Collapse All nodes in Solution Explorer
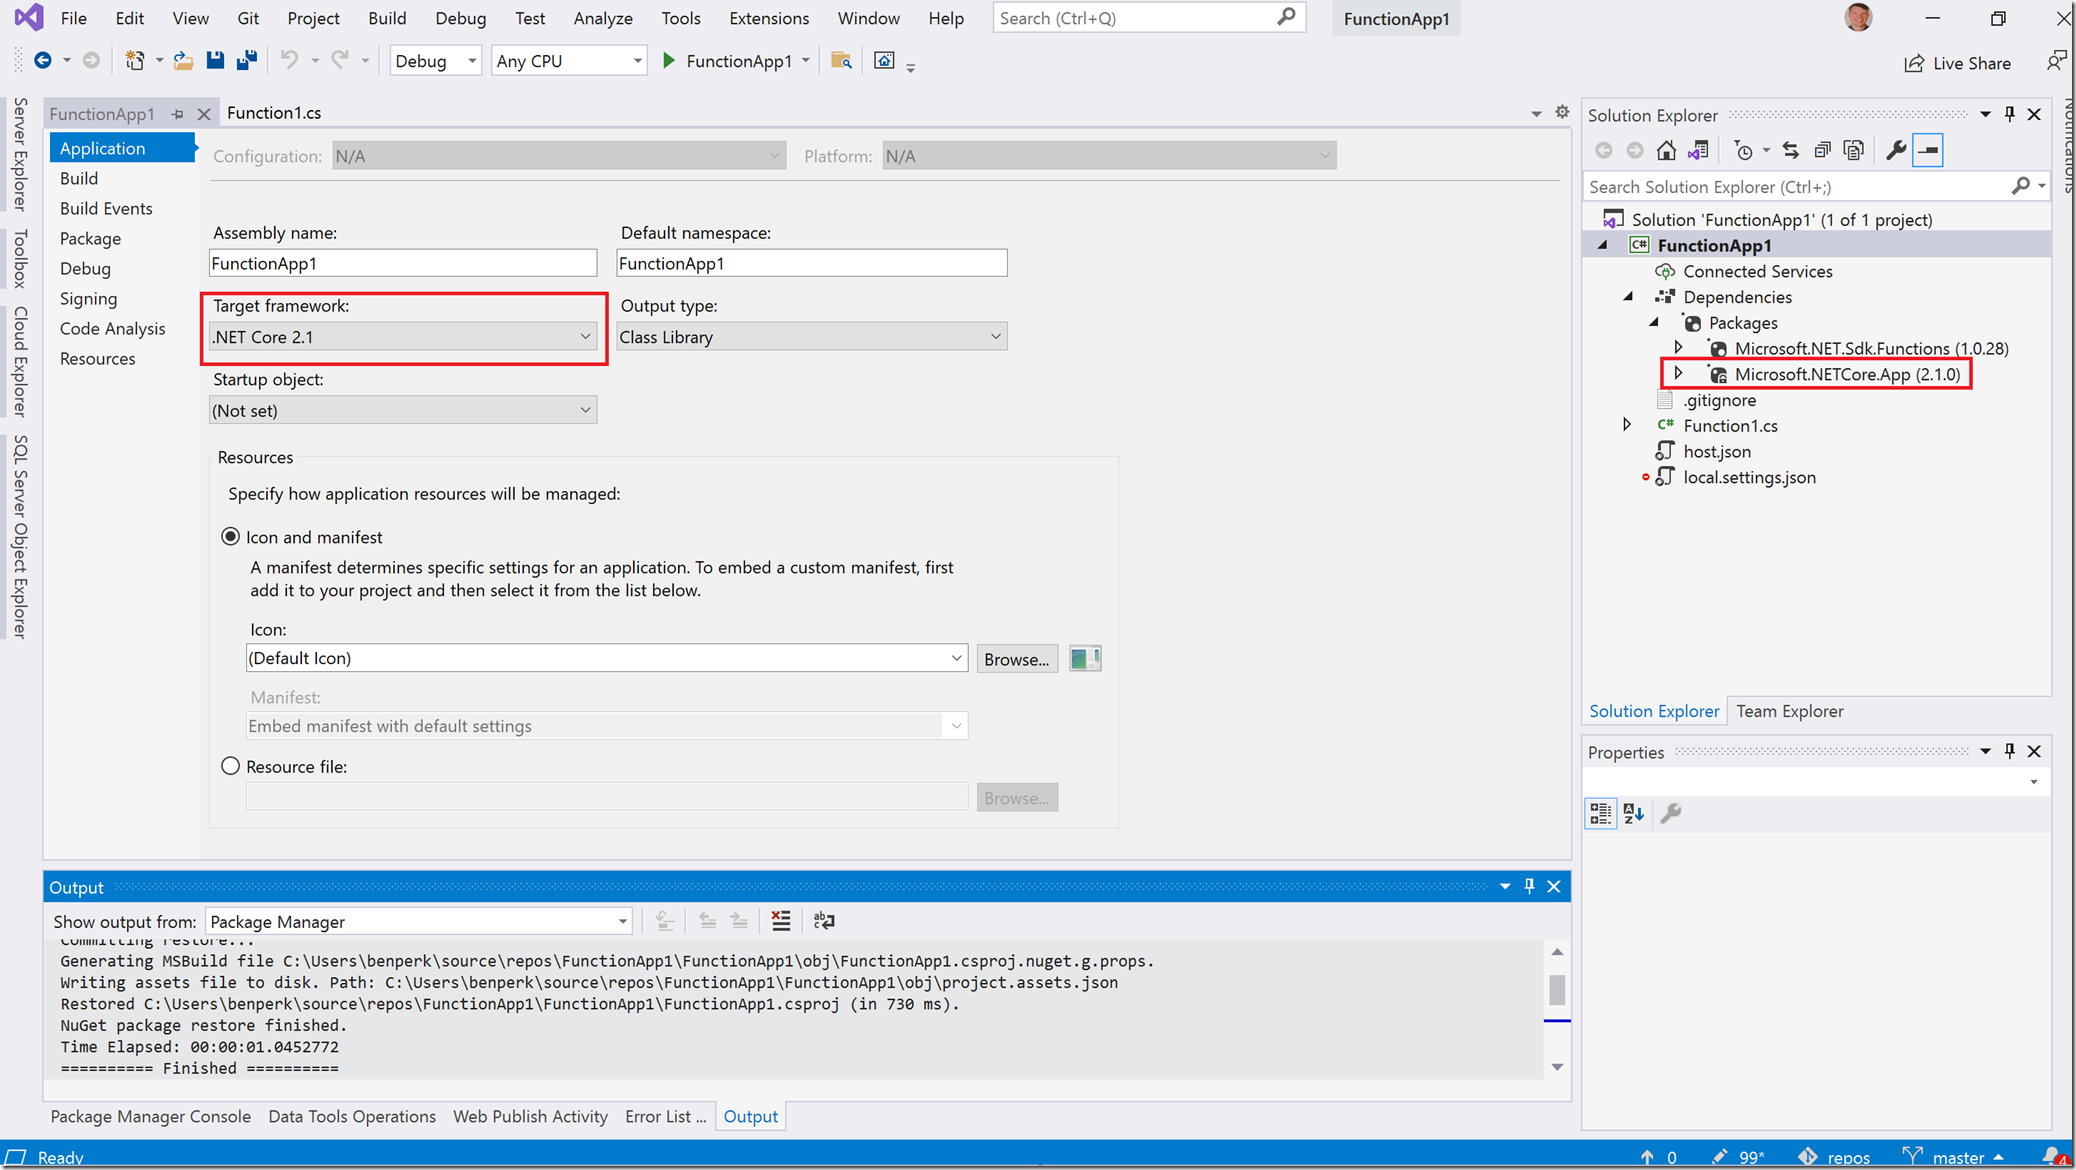2076x1170 pixels. click(x=1822, y=150)
